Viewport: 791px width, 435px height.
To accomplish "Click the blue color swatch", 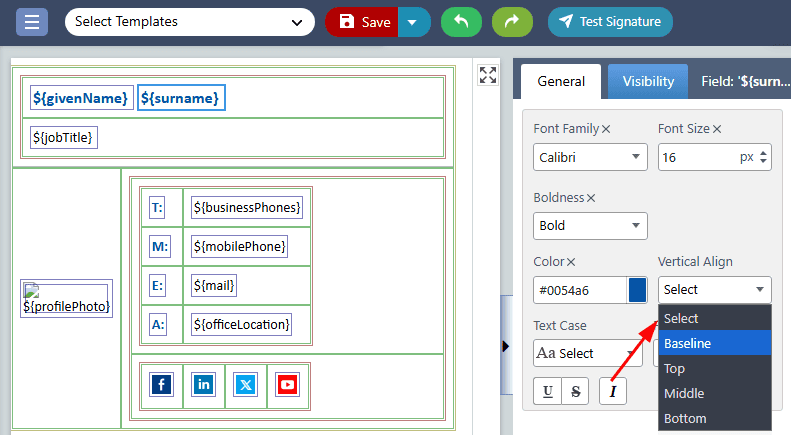I will point(637,290).
